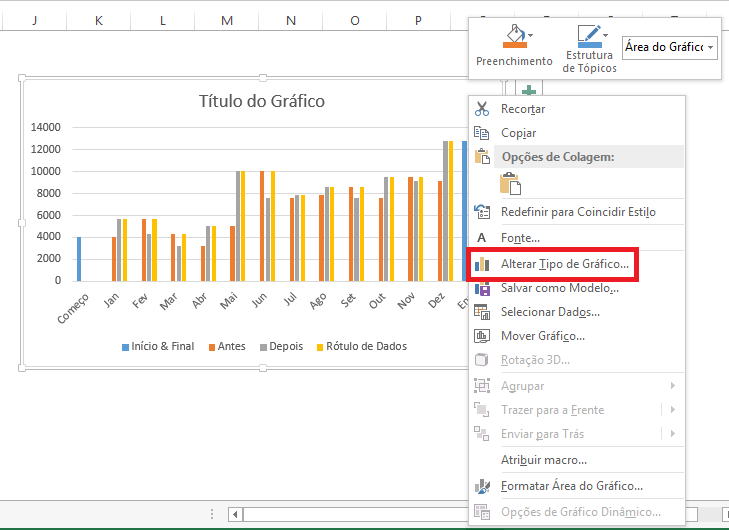Click the chart's top-left resize handle
Screen dimensions: 729x530
coord(22,78)
